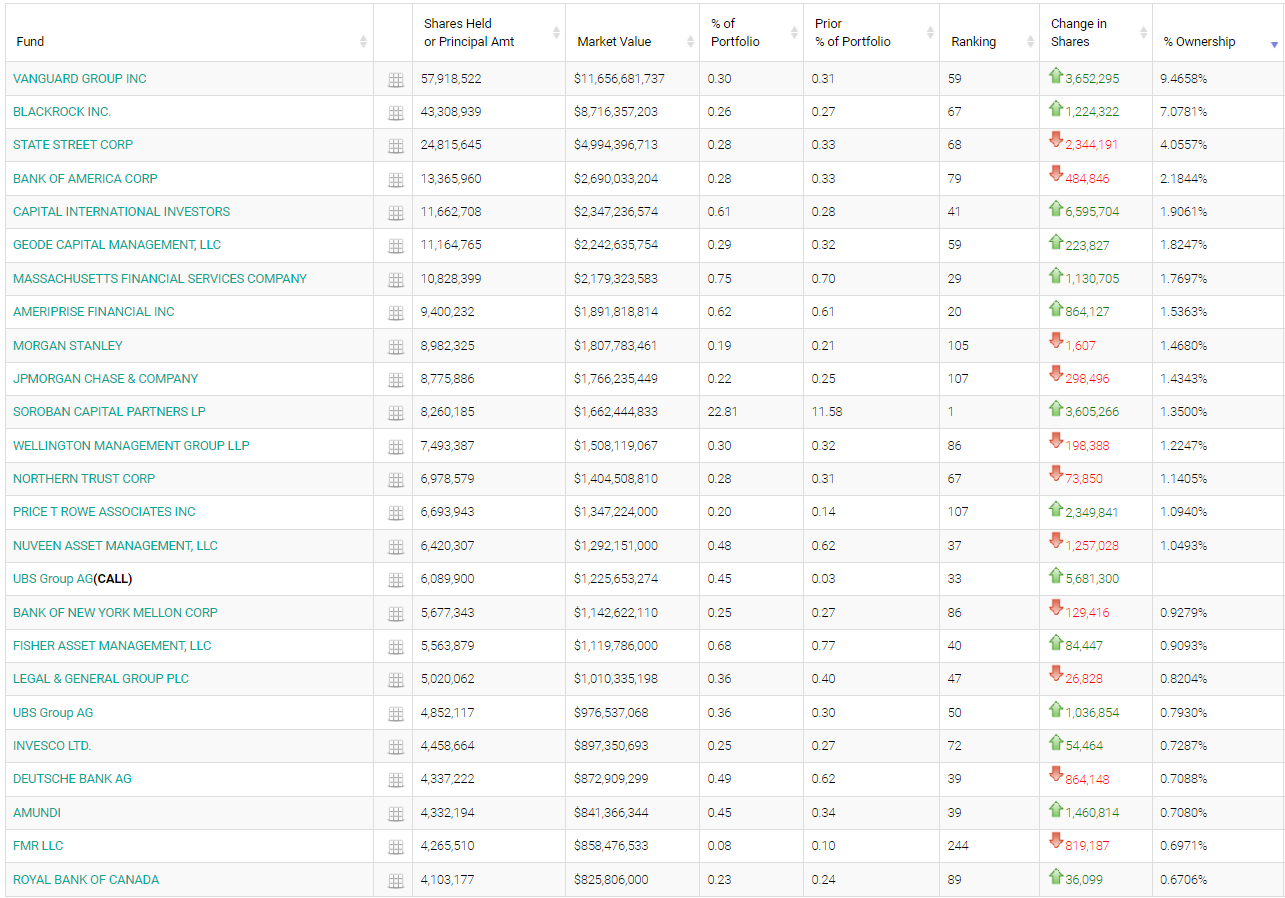Open grid icon in Vanguard Group row
Viewport: 1285px width, 898px height.
395,80
